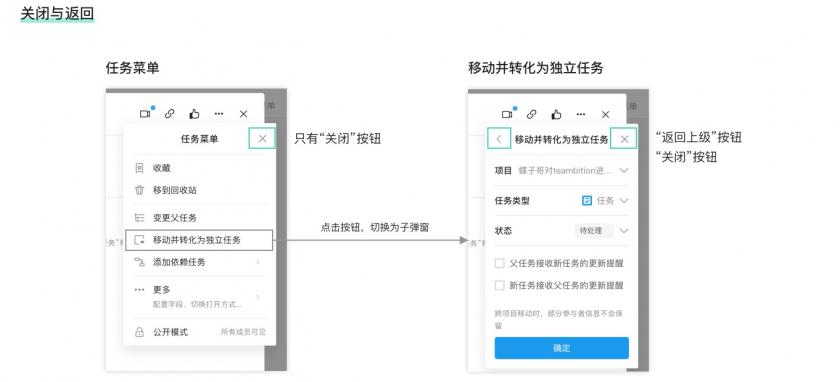Click the video camera icon in right panel

tap(507, 114)
